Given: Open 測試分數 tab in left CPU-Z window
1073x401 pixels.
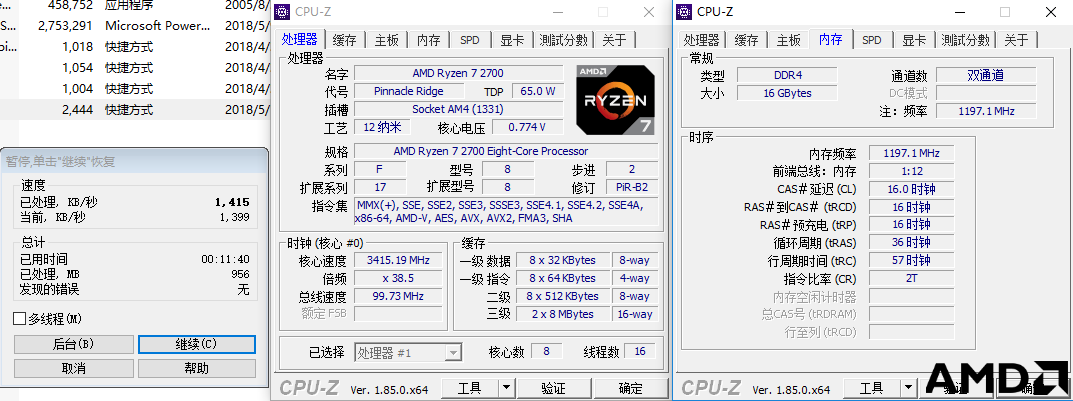Looking at the screenshot, I should tap(563, 40).
